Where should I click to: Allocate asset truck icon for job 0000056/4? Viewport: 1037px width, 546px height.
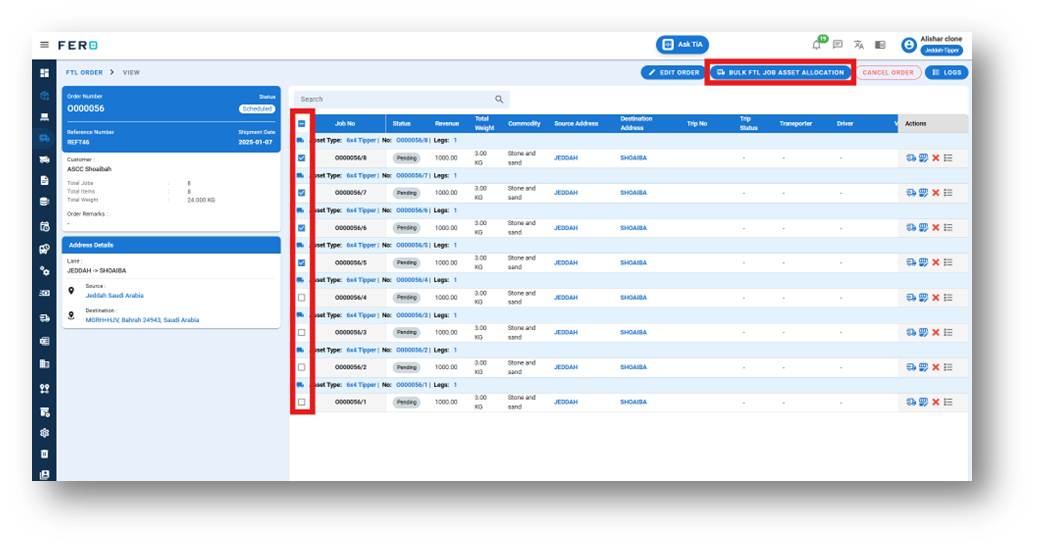tap(911, 297)
